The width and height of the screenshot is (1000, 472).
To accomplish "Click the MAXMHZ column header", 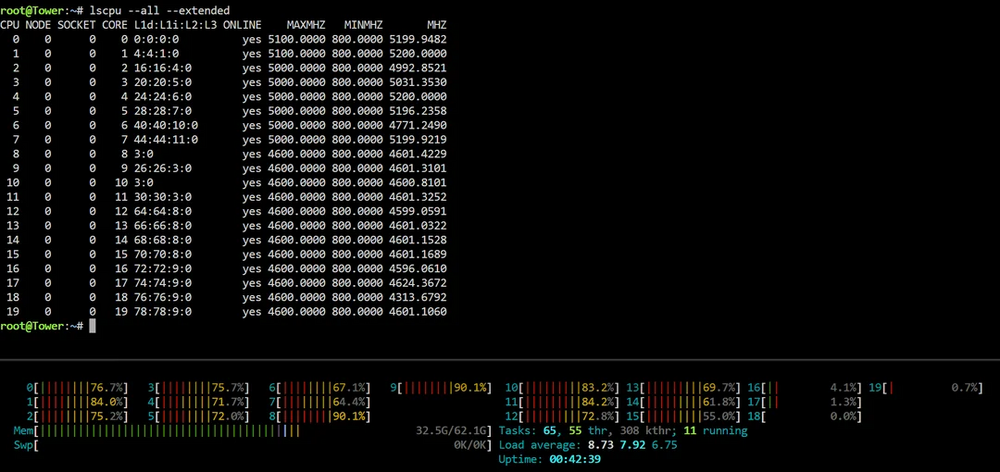I will [306, 25].
